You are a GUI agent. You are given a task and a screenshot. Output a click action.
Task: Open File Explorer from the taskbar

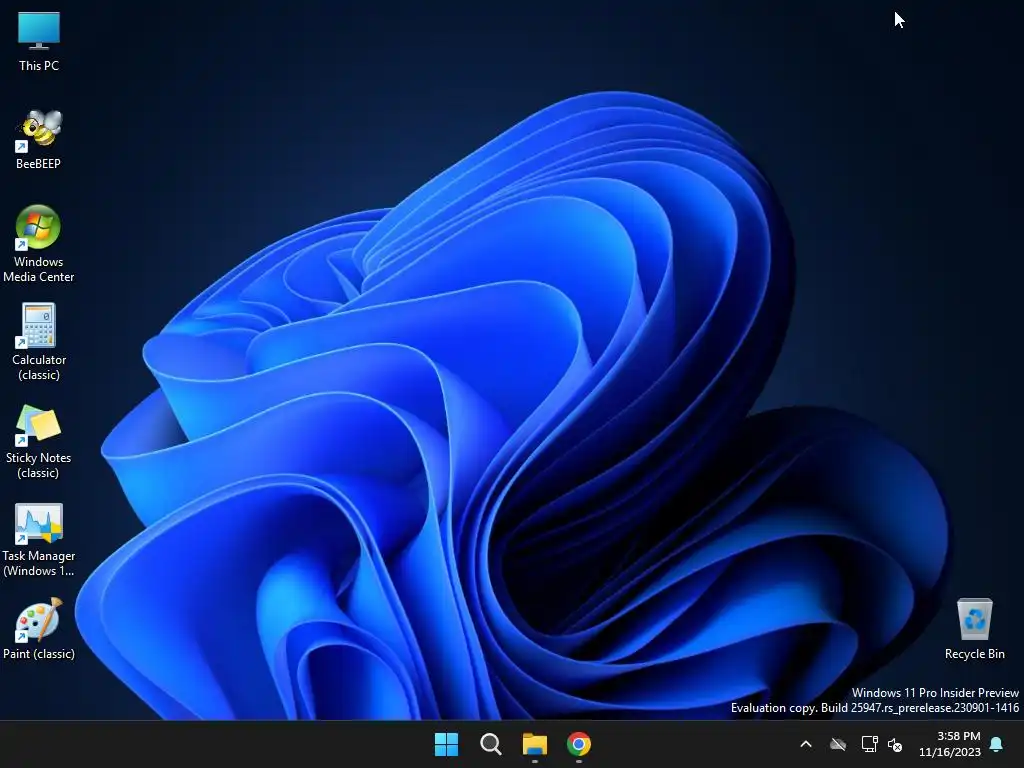(534, 744)
